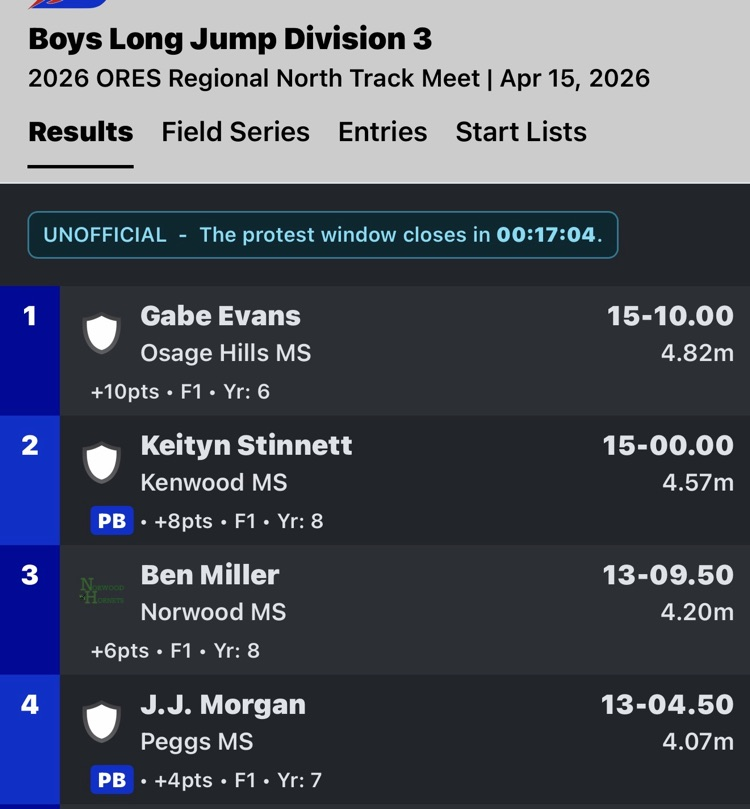This screenshot has height=809, width=750.
Task: Tap the Boys Long Jump Division 3 title
Action: coord(230,39)
